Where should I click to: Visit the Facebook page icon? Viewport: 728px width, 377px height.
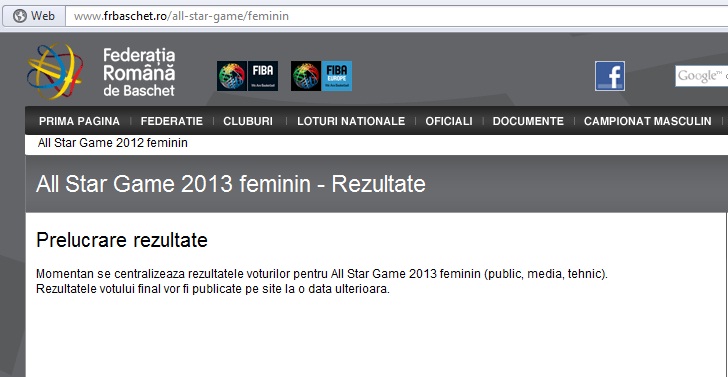click(x=610, y=76)
